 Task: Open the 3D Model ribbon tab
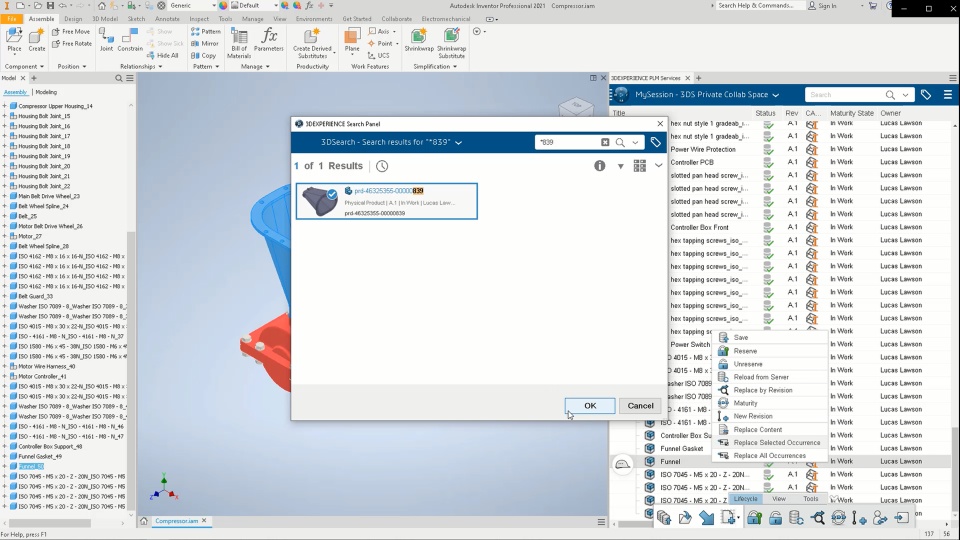coord(105,19)
